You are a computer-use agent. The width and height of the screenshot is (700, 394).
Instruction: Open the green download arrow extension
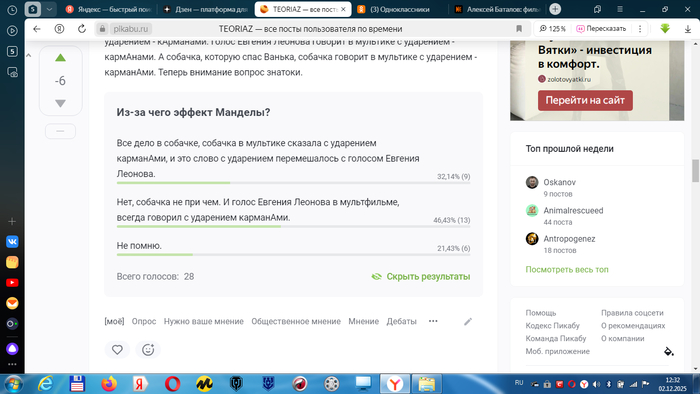click(x=665, y=29)
